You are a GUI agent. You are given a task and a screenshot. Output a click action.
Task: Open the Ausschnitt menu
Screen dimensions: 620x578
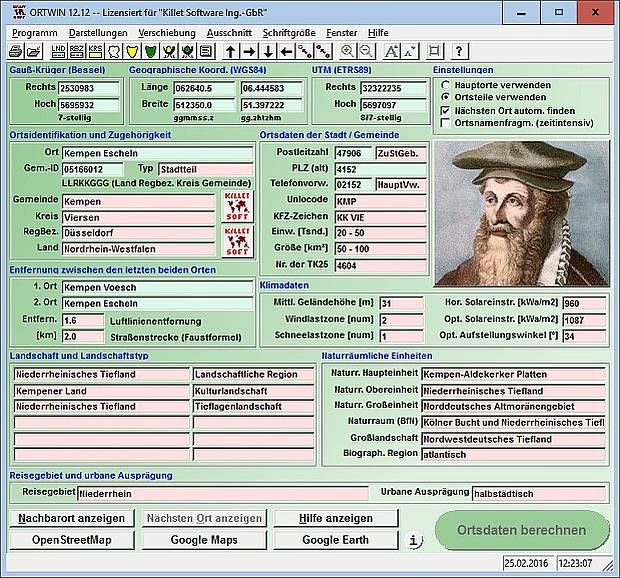(229, 33)
